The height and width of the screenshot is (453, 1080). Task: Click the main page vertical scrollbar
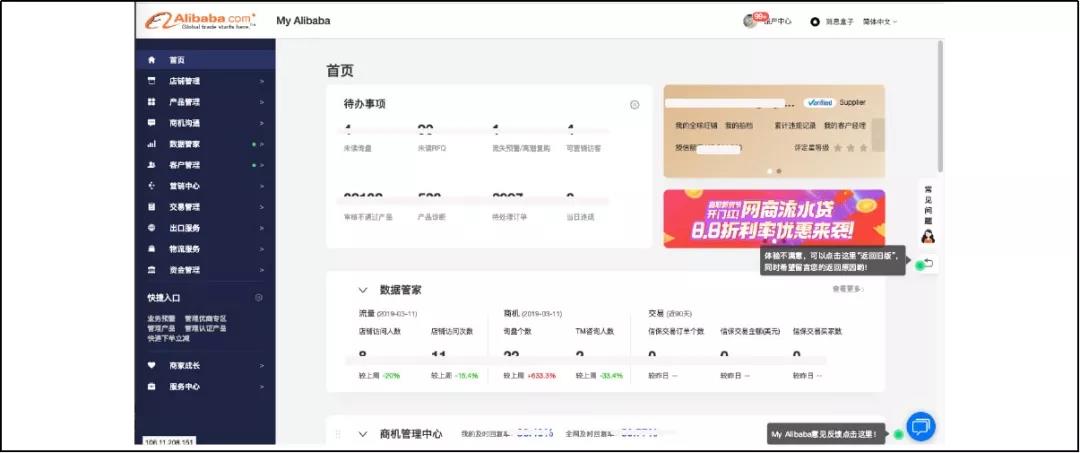tap(940, 105)
